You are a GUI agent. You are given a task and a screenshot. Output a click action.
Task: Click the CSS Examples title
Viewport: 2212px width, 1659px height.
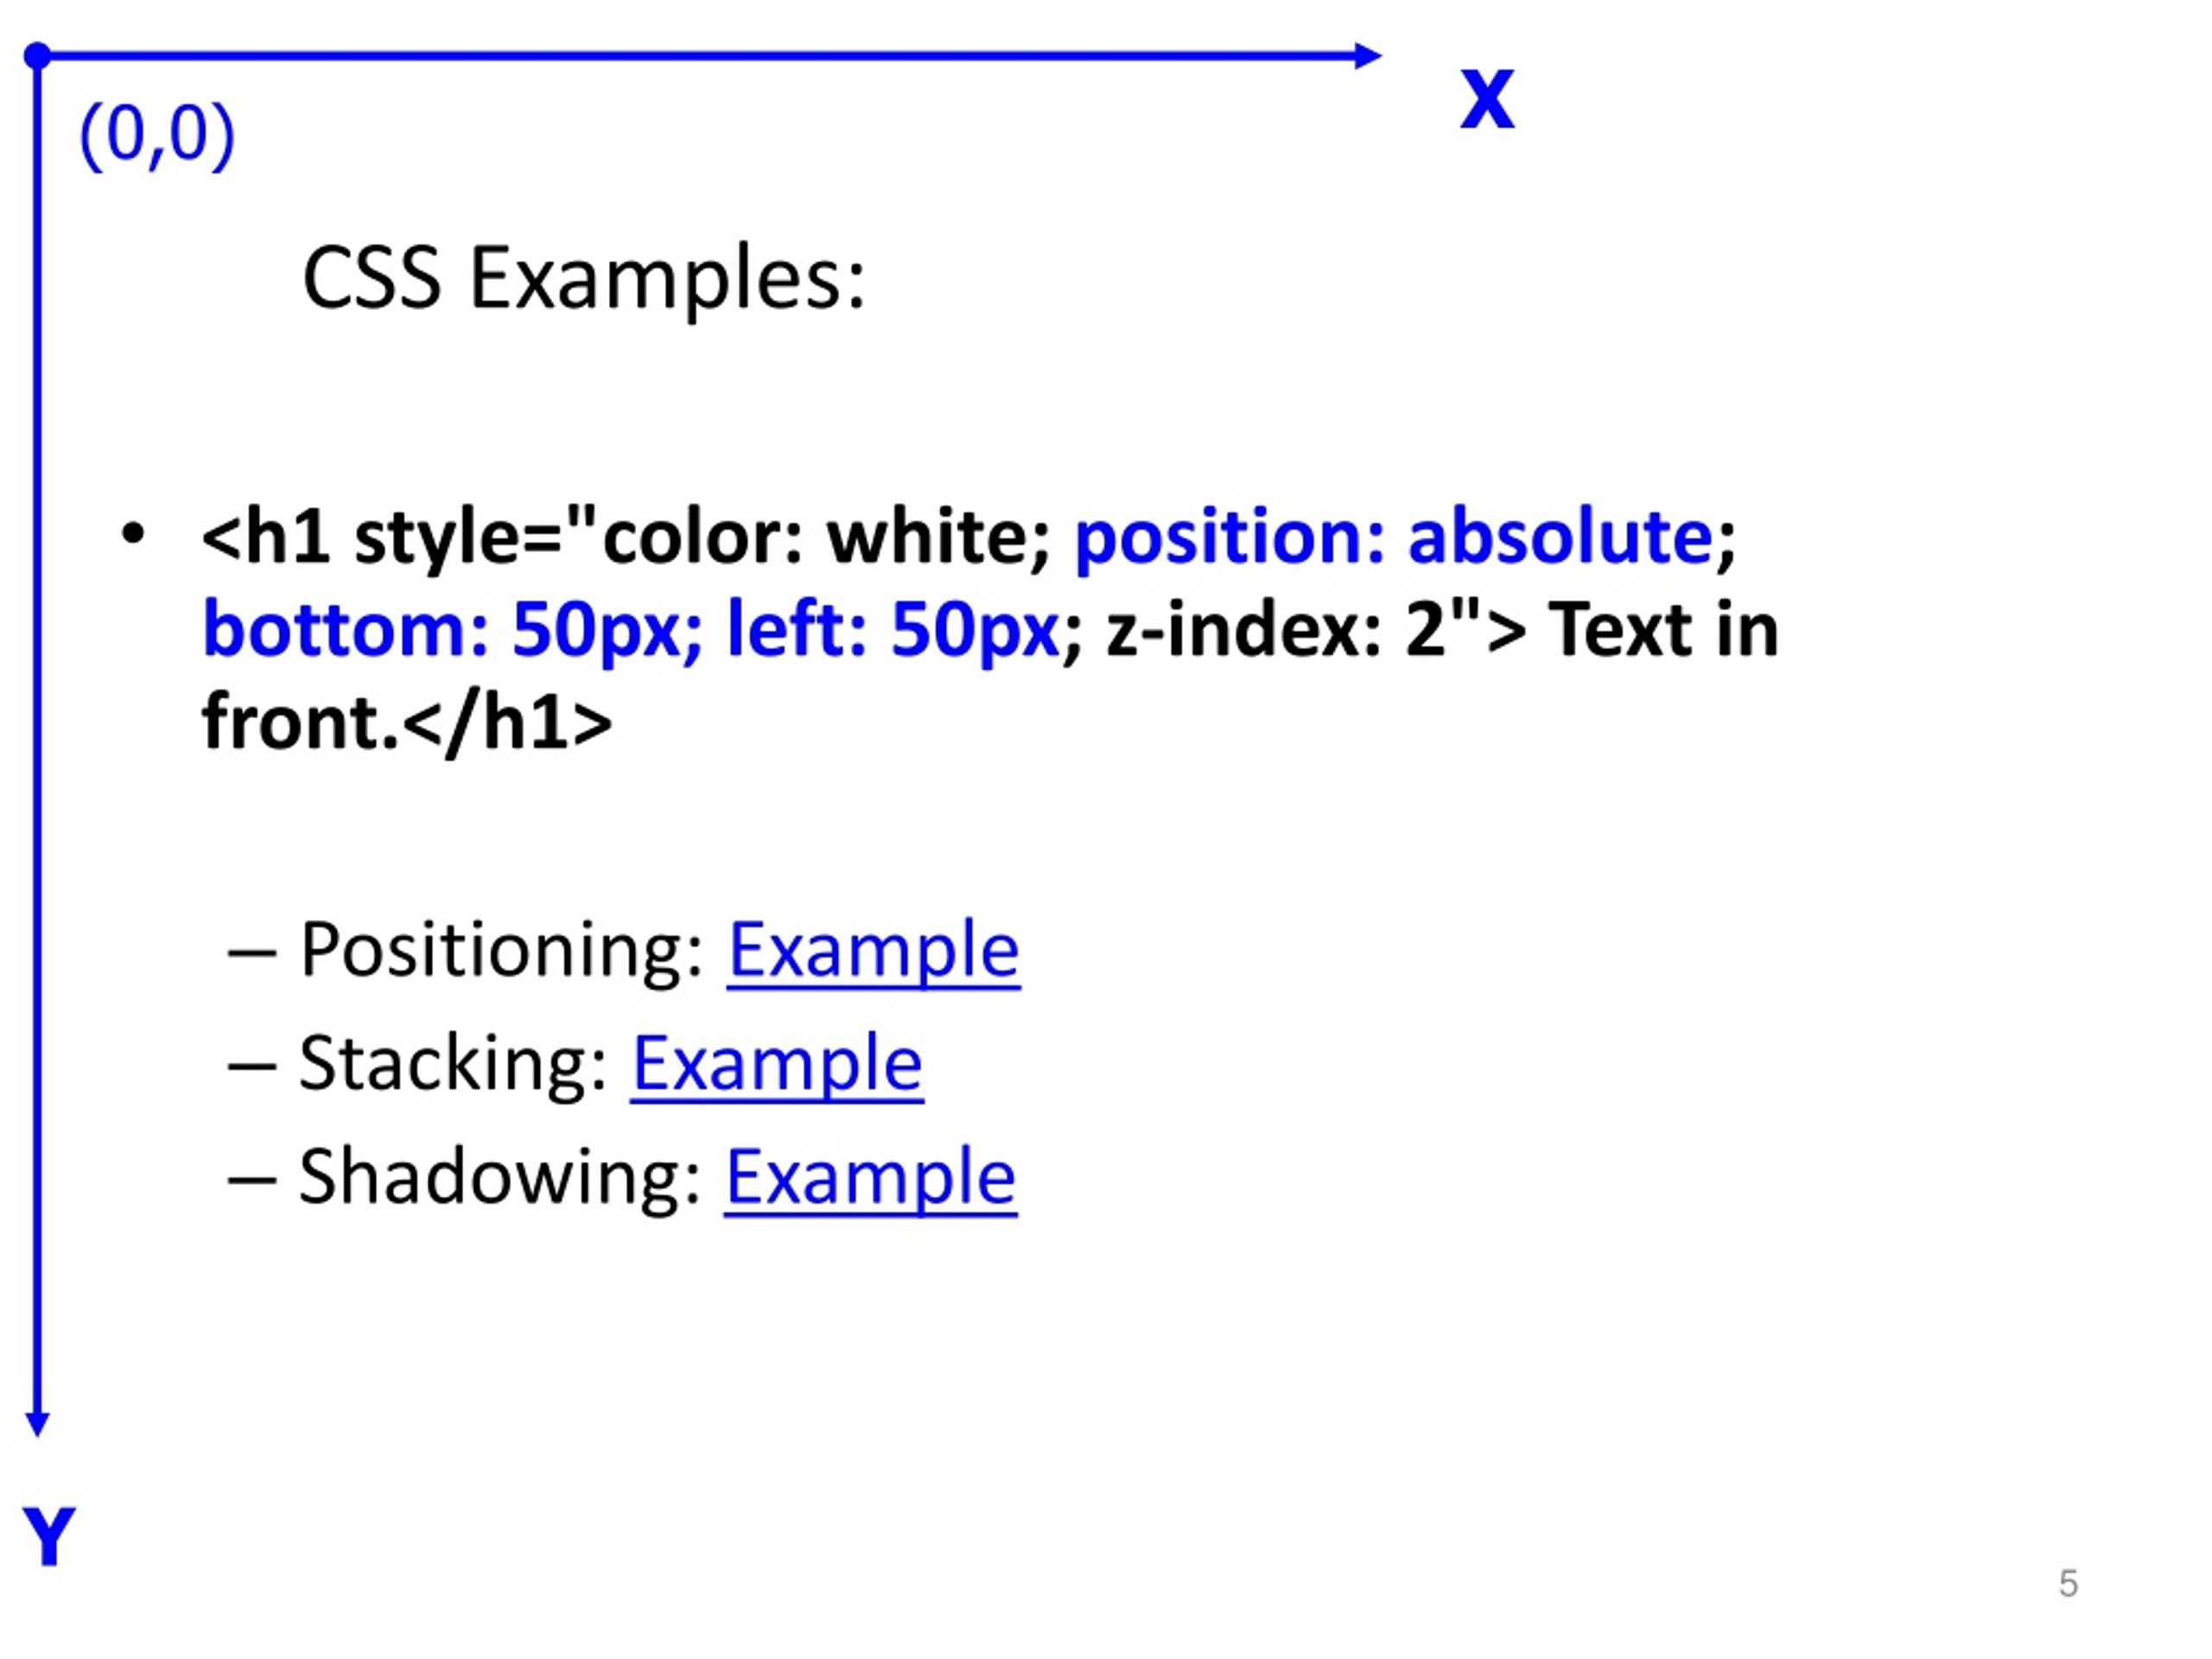[584, 279]
